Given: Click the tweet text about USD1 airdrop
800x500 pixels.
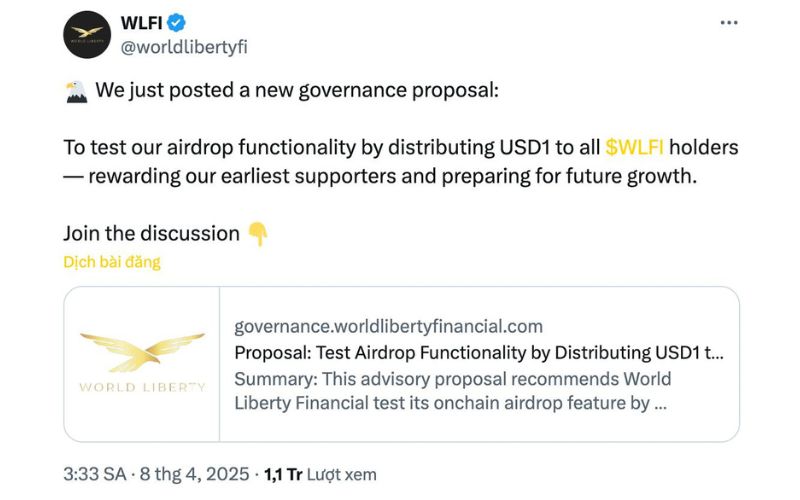Looking at the screenshot, I should coord(401,161).
